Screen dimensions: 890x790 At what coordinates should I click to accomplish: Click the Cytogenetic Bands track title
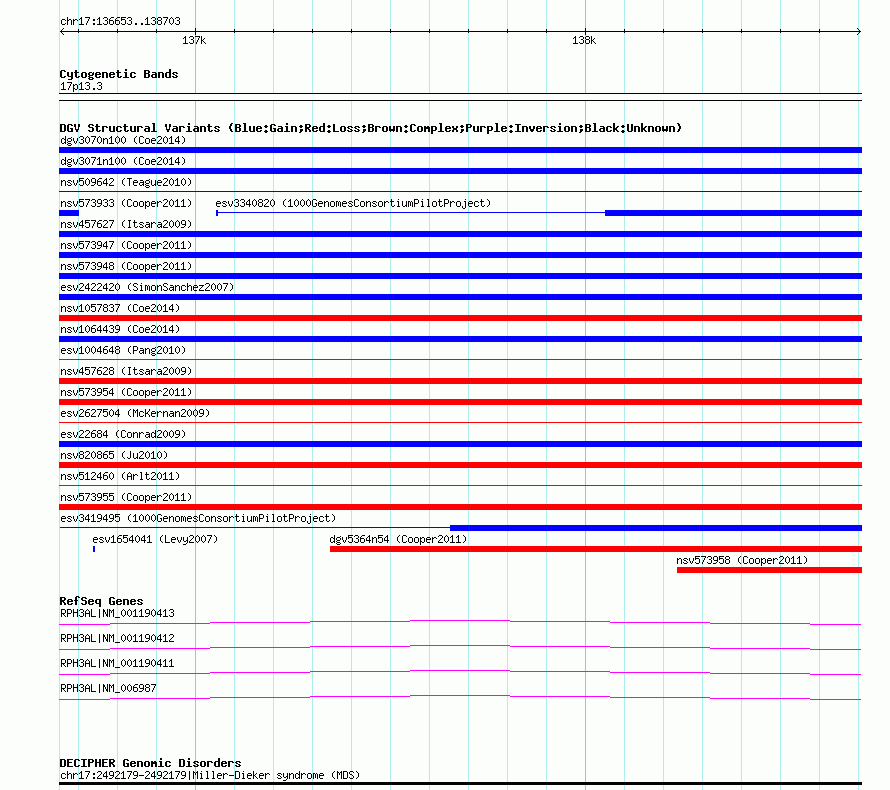pyautogui.click(x=119, y=74)
